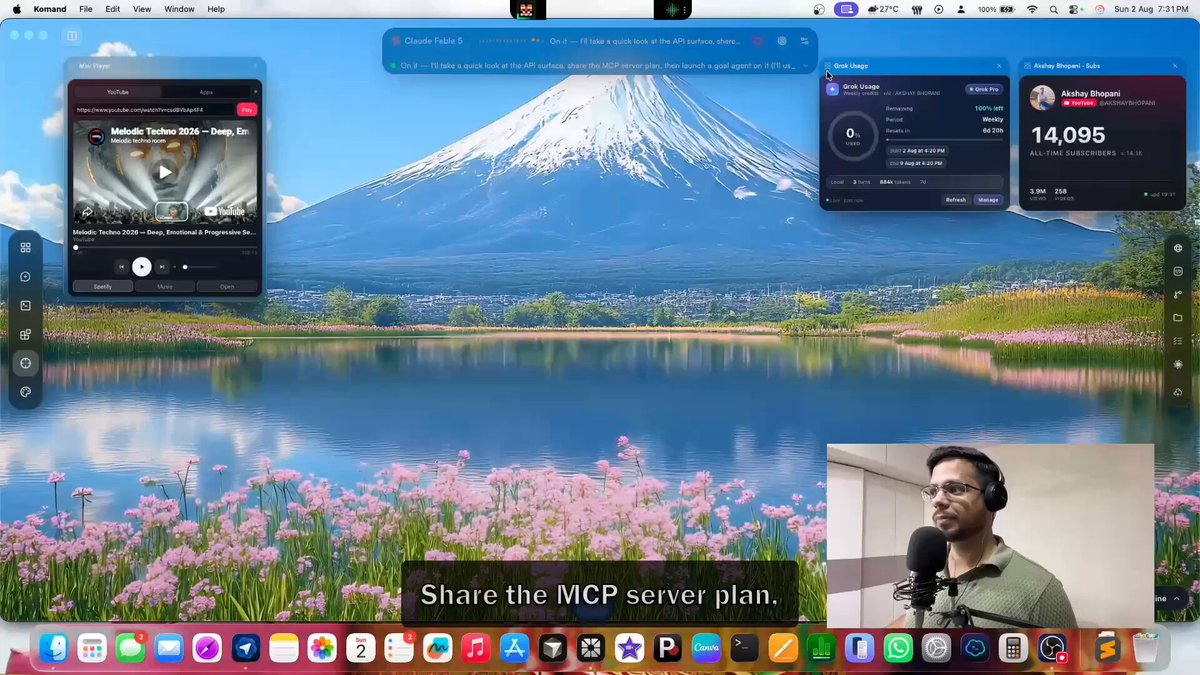This screenshot has width=1200, height=675.
Task: Click the YouTube logo on the video
Action: (225, 211)
